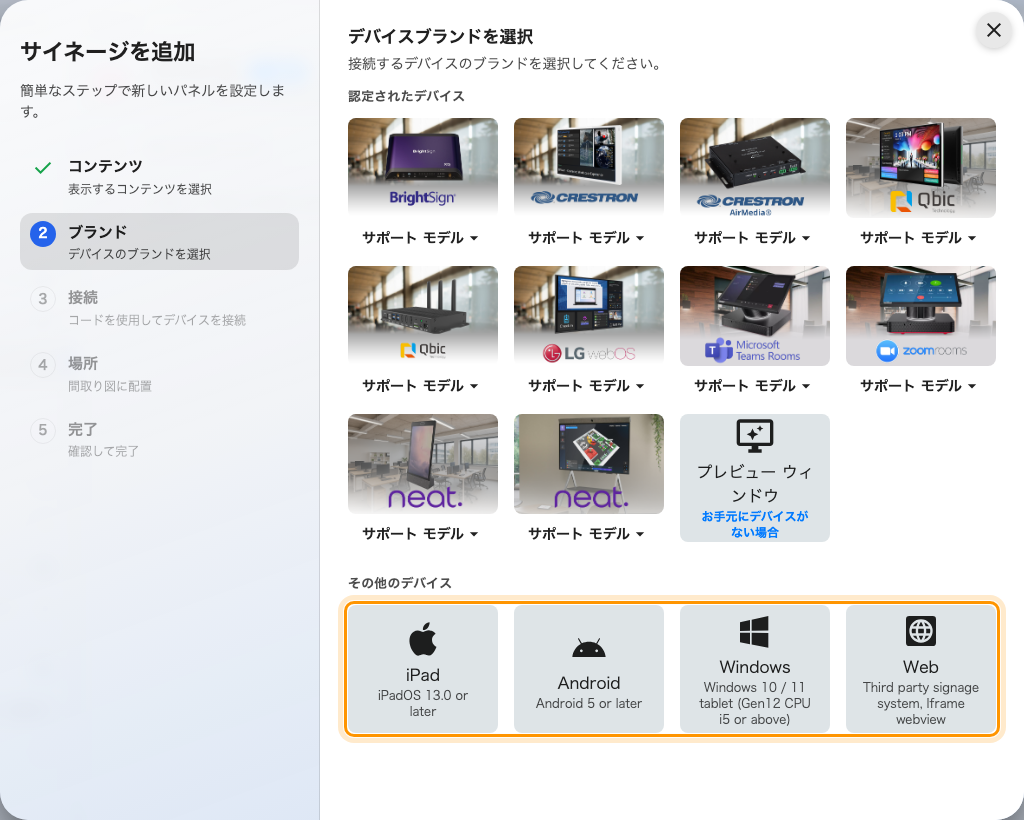Image resolution: width=1024 pixels, height=820 pixels.
Task: Click the Apple logo icon
Action: (423, 639)
